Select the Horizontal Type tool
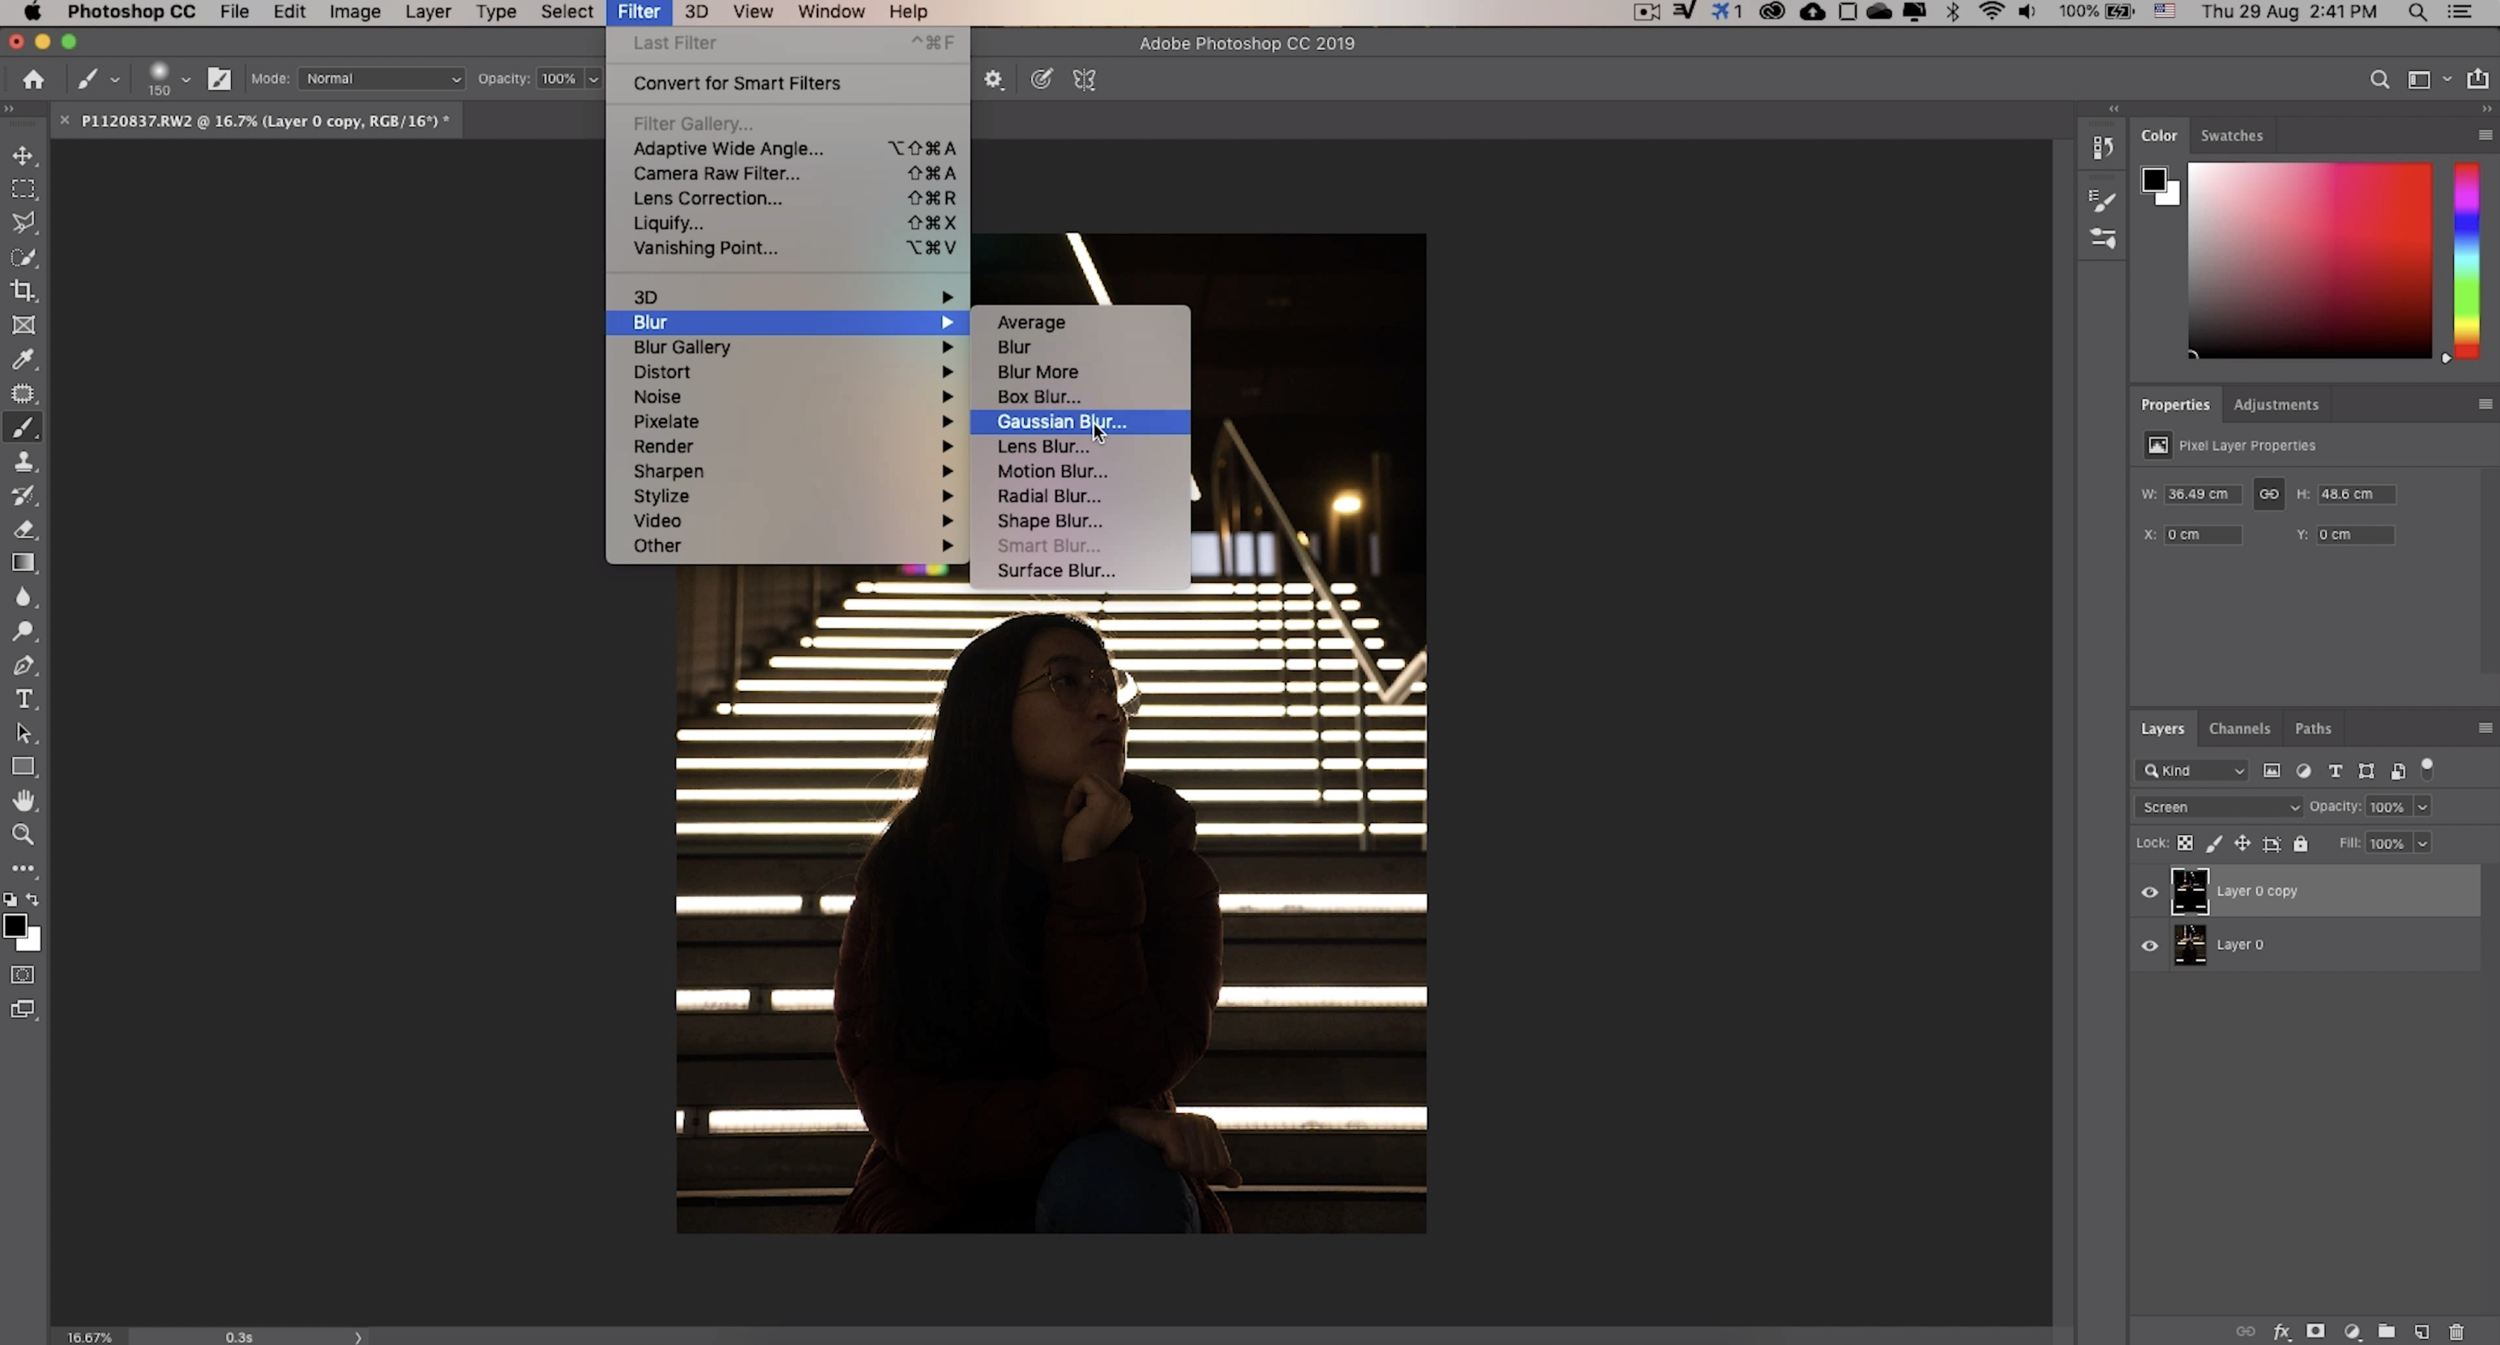 click(x=23, y=699)
